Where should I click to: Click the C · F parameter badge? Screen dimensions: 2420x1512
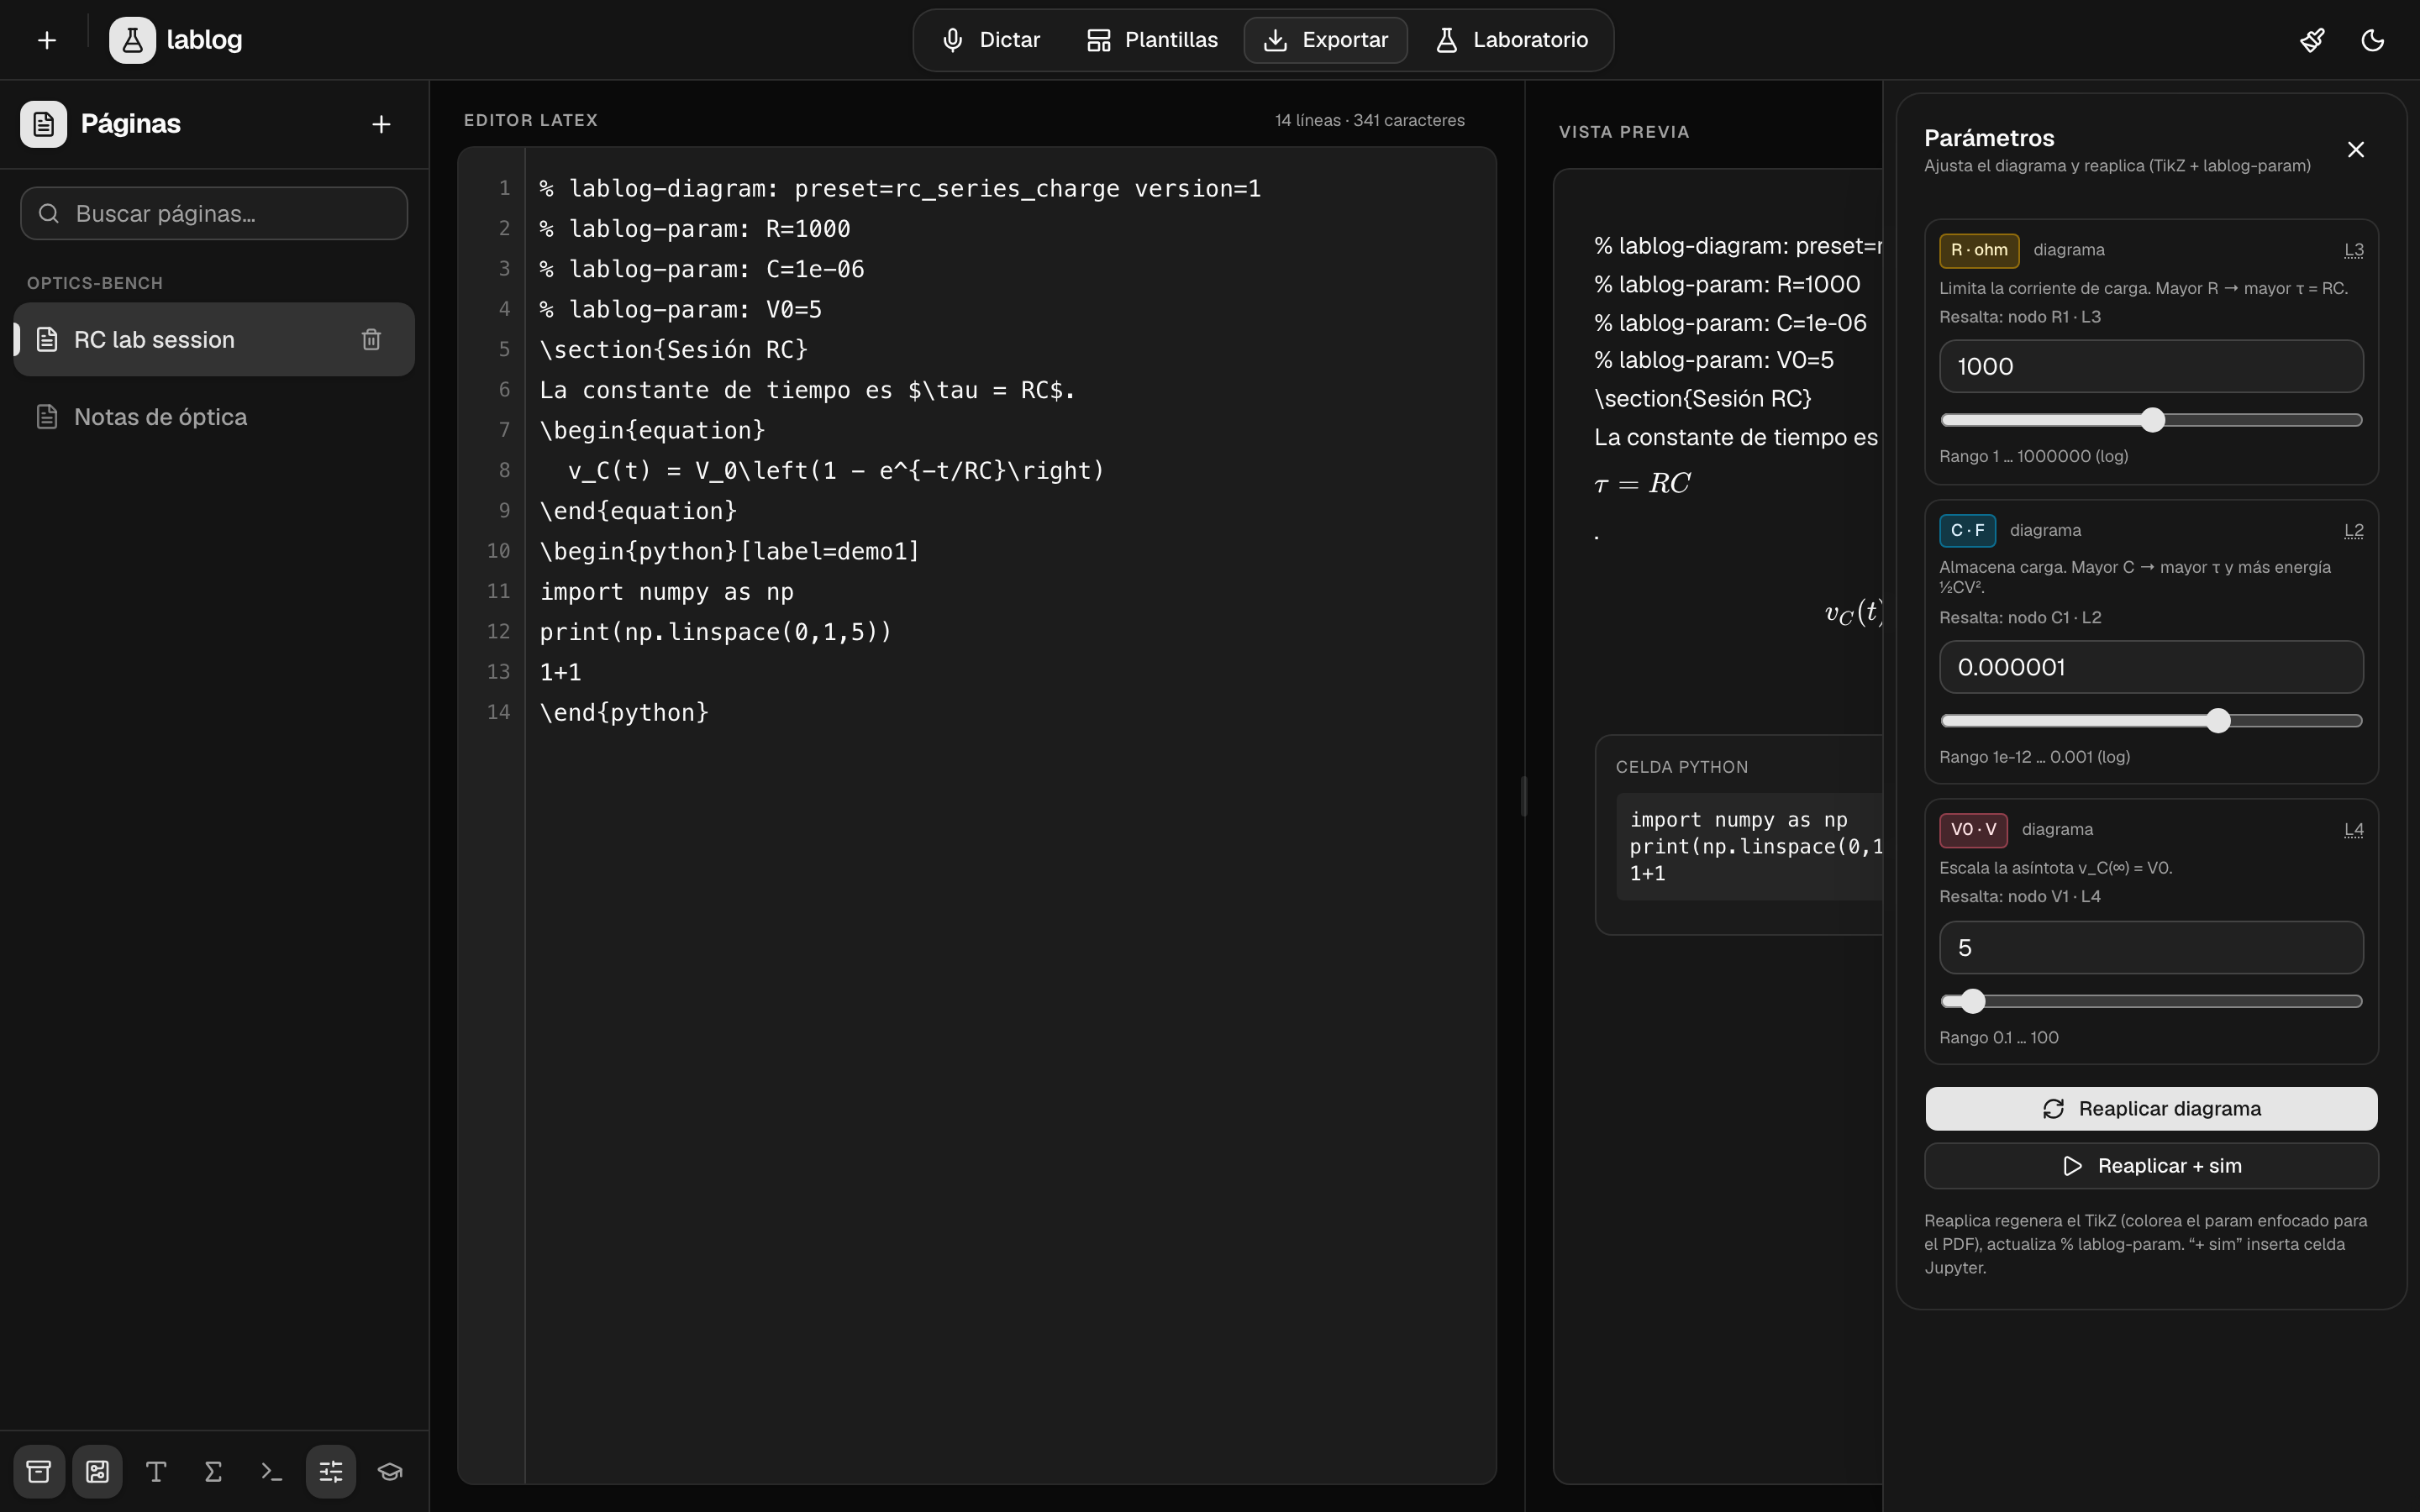point(1967,530)
